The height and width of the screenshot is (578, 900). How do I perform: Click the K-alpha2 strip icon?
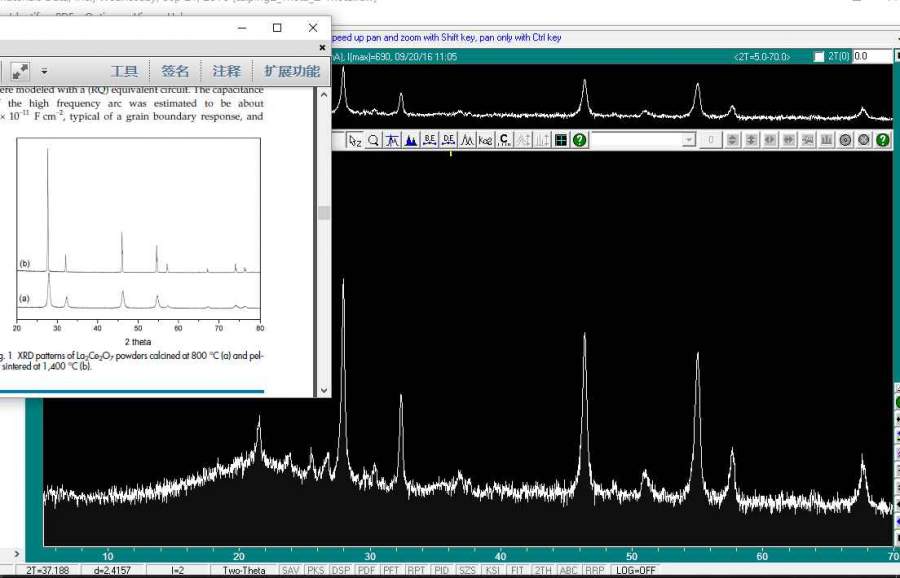[486, 140]
